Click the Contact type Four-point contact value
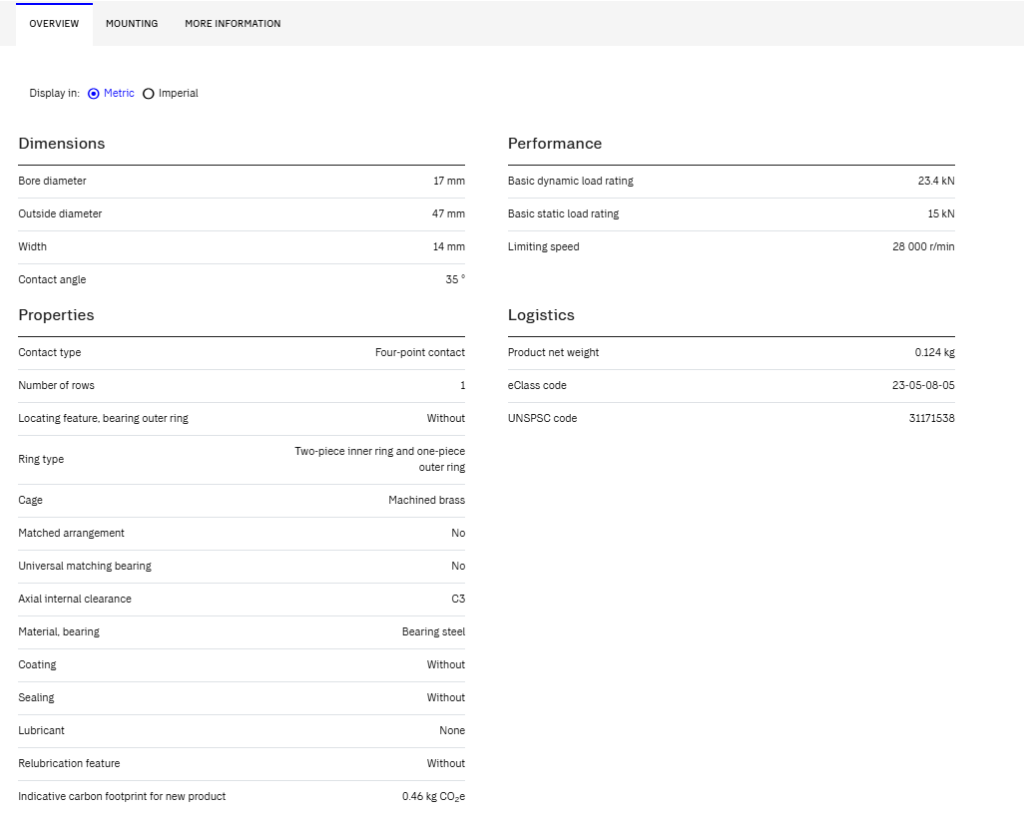The image size is (1024, 817). (420, 353)
